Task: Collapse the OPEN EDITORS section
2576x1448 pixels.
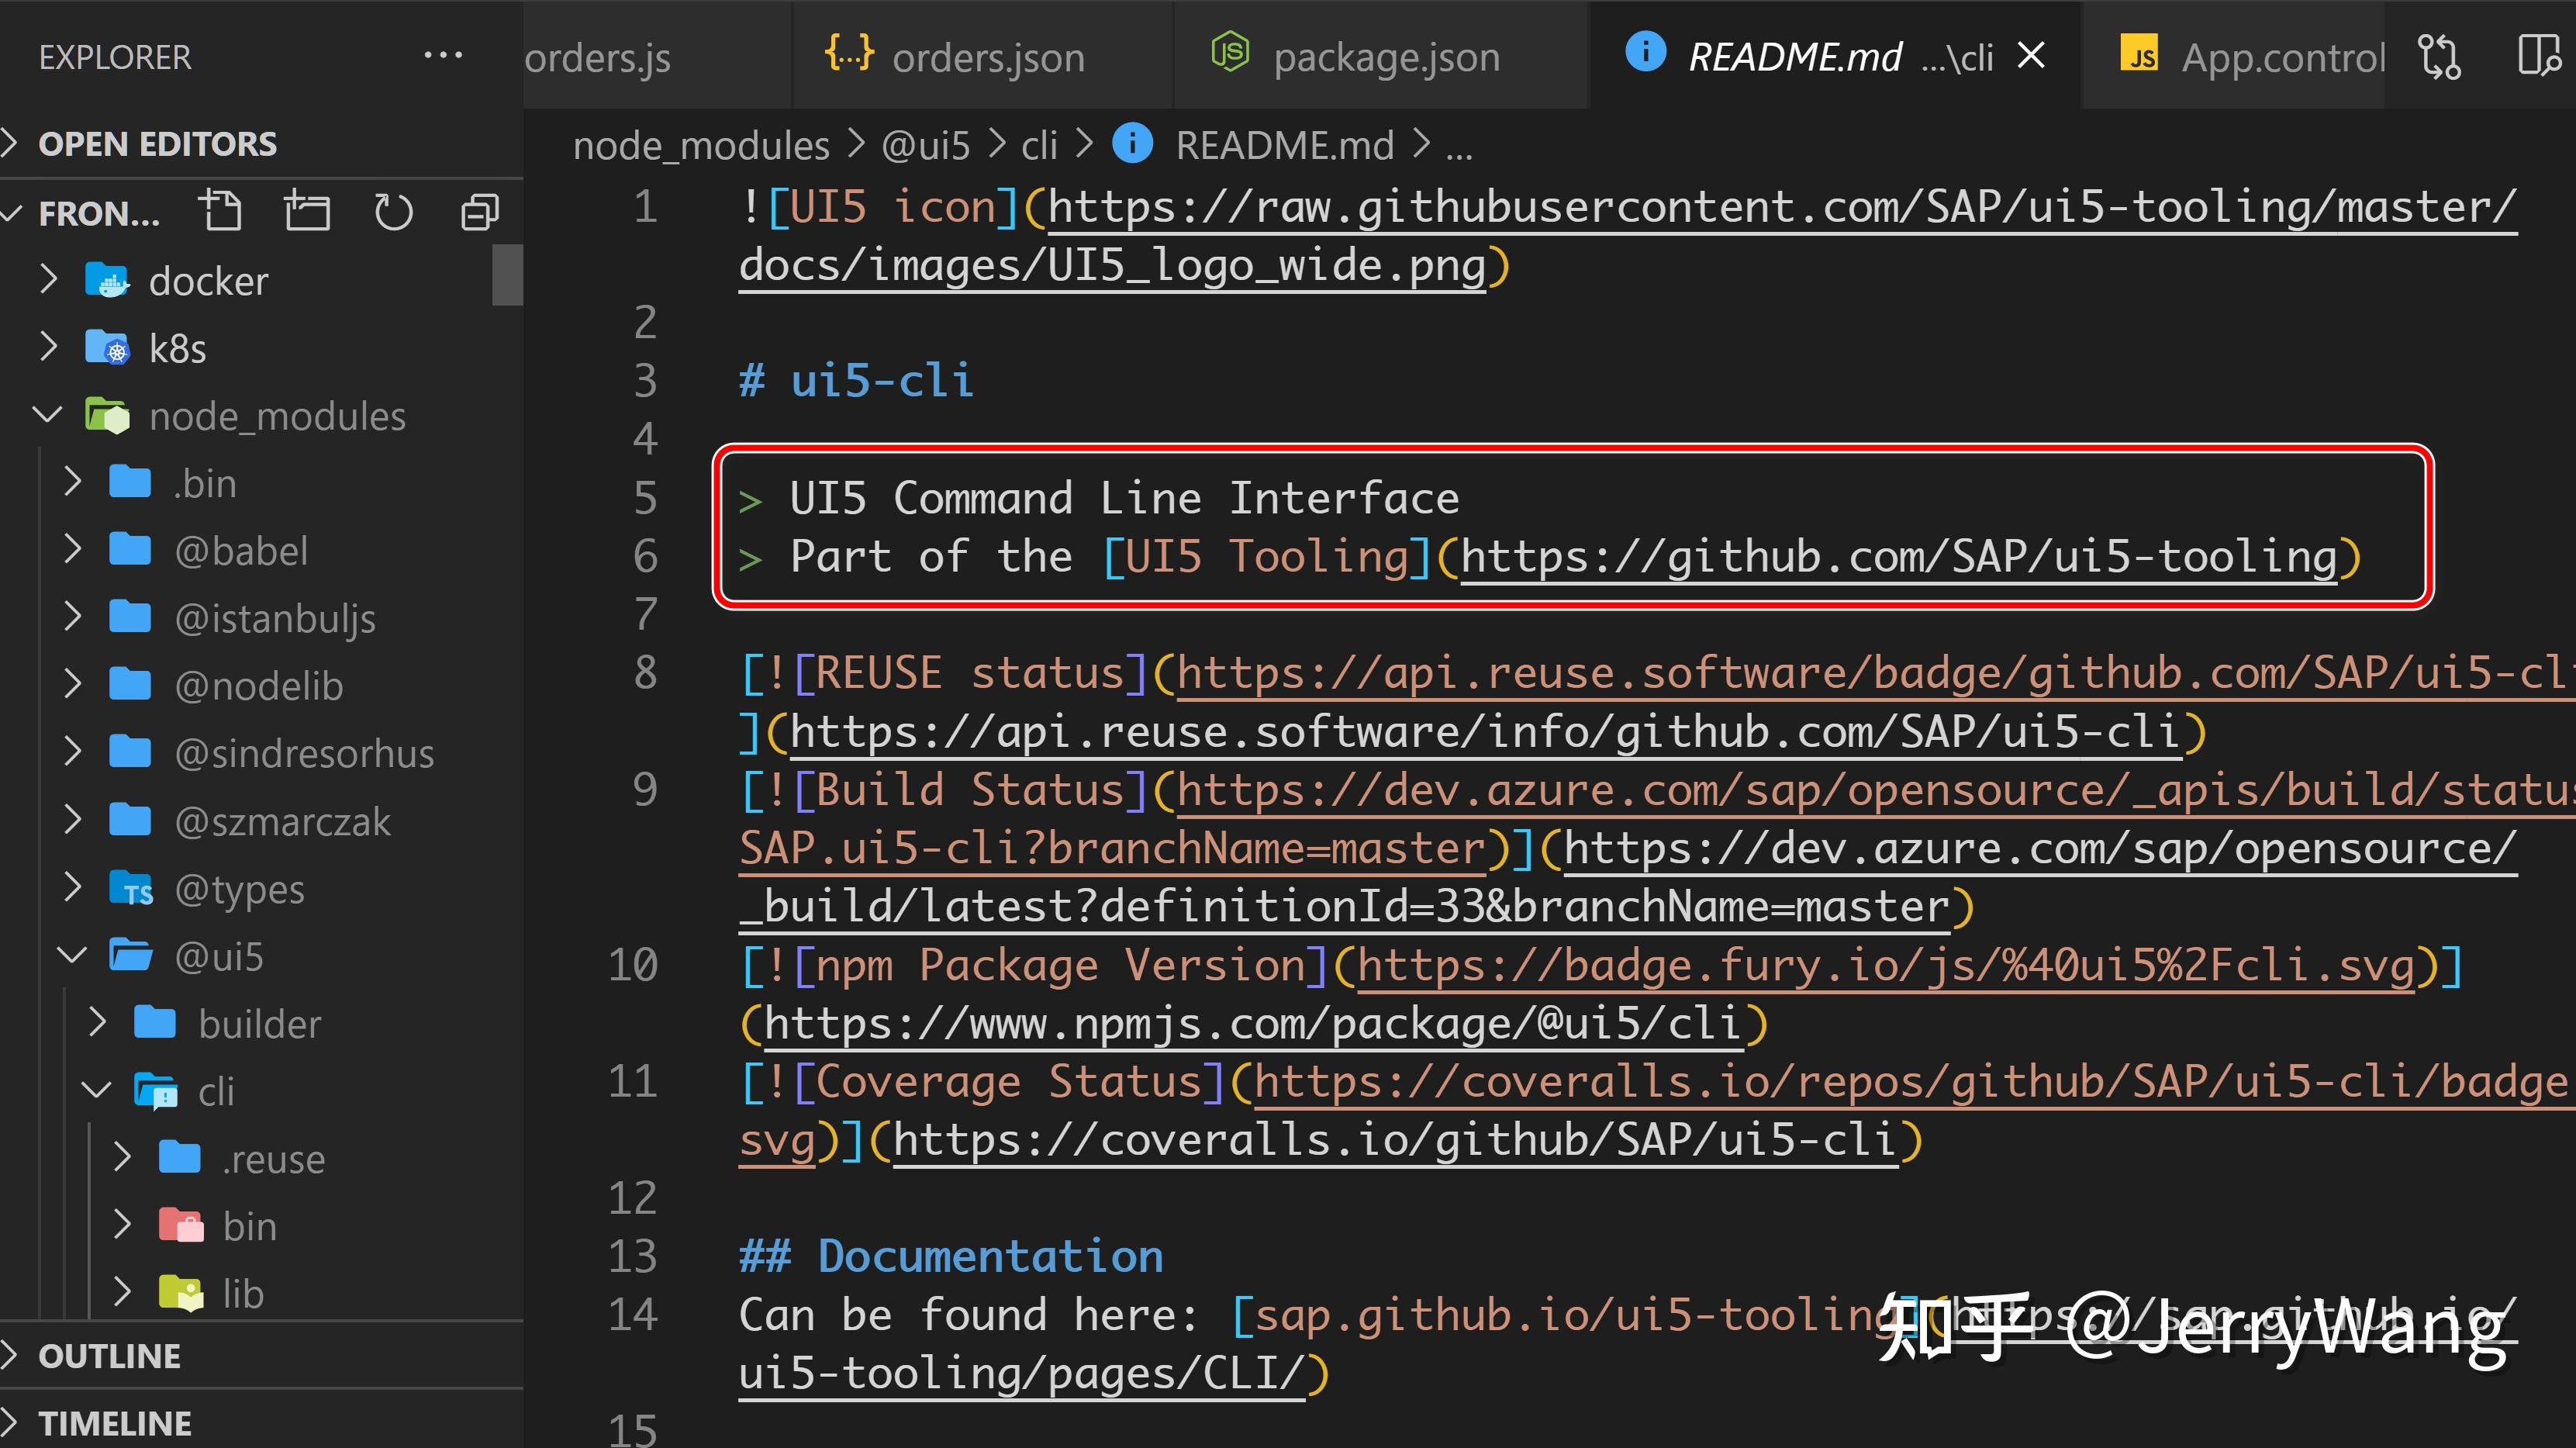Action: [x=140, y=143]
